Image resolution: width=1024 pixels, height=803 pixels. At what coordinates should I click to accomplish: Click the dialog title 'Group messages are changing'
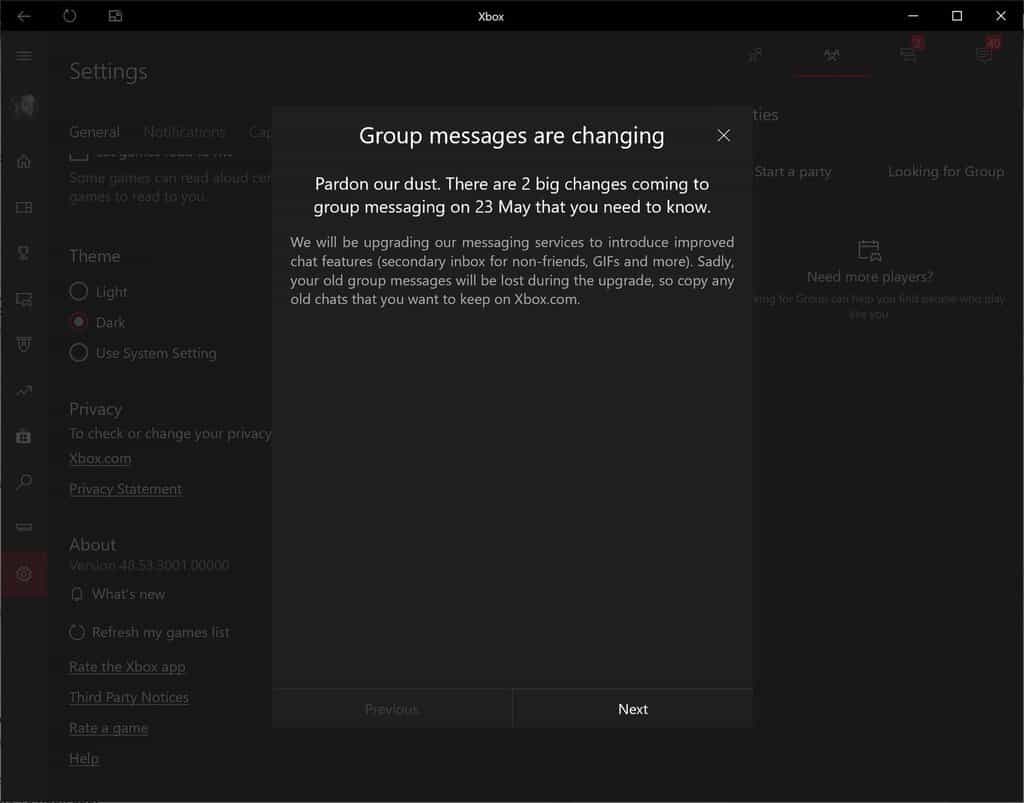coord(511,136)
